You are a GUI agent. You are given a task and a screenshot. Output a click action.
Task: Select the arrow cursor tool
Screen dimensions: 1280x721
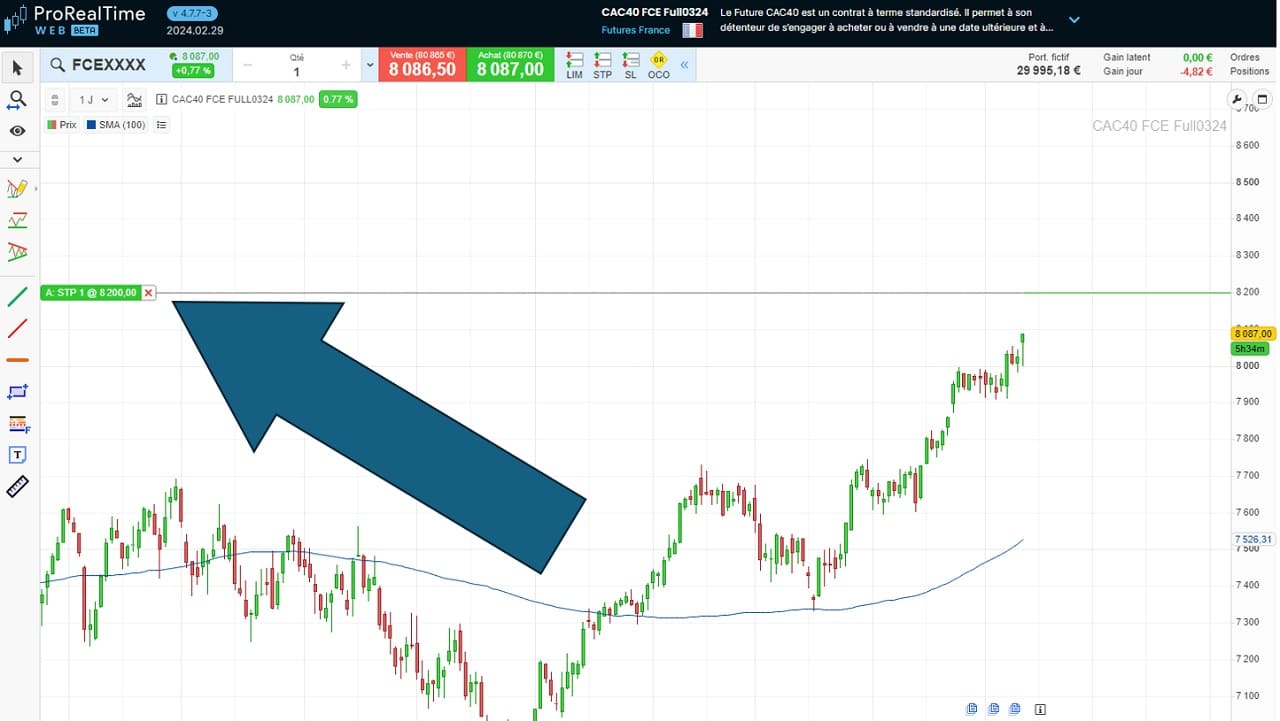(x=18, y=68)
